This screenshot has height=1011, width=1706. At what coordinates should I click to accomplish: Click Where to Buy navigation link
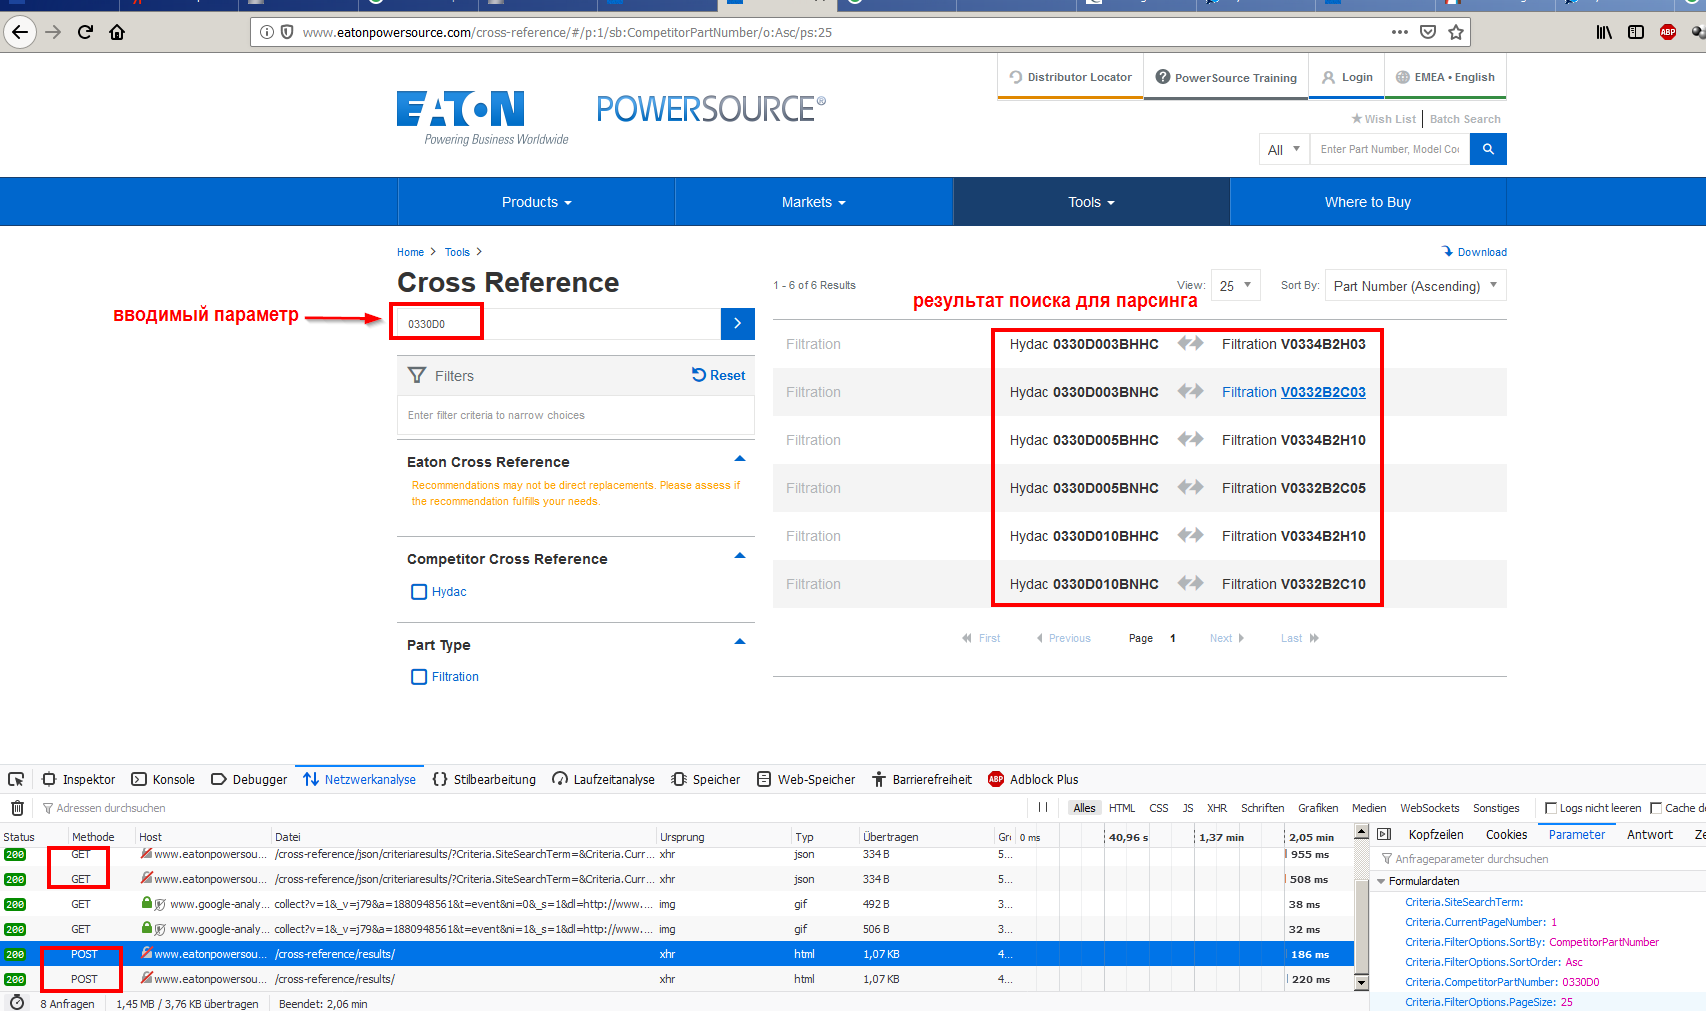pos(1368,202)
